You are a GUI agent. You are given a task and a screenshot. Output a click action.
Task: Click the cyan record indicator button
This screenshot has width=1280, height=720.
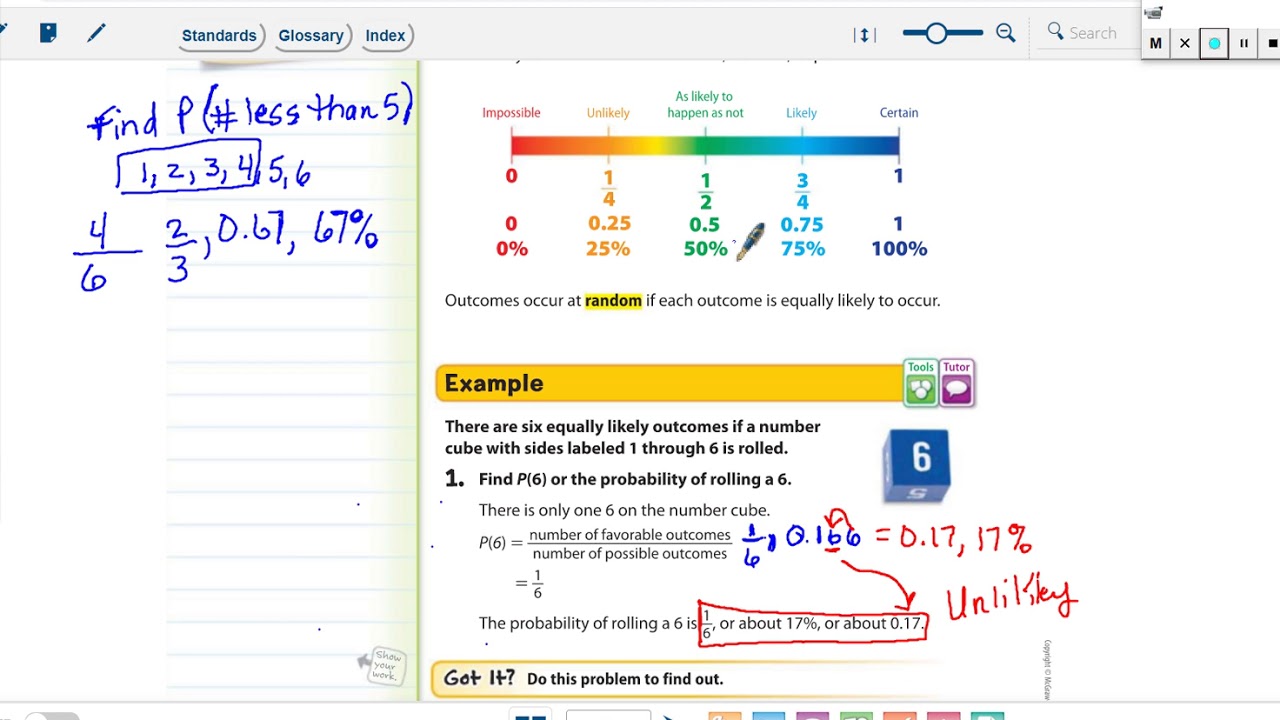1214,43
